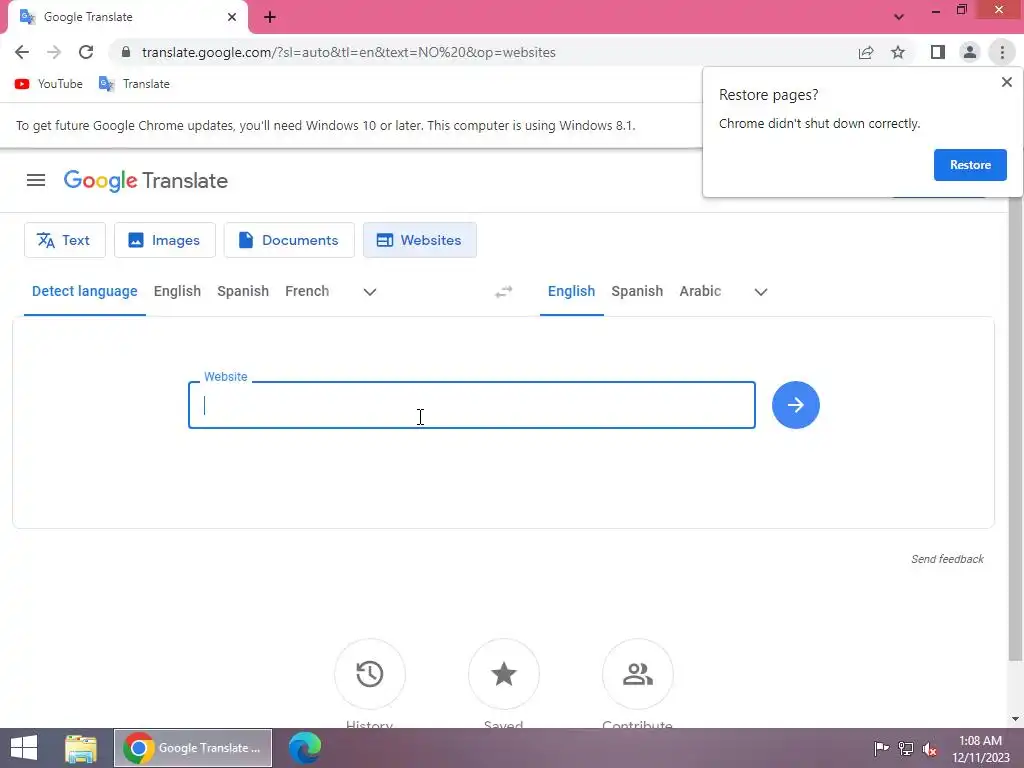Click the network tray icon
This screenshot has height=768, width=1024.
click(x=906, y=748)
